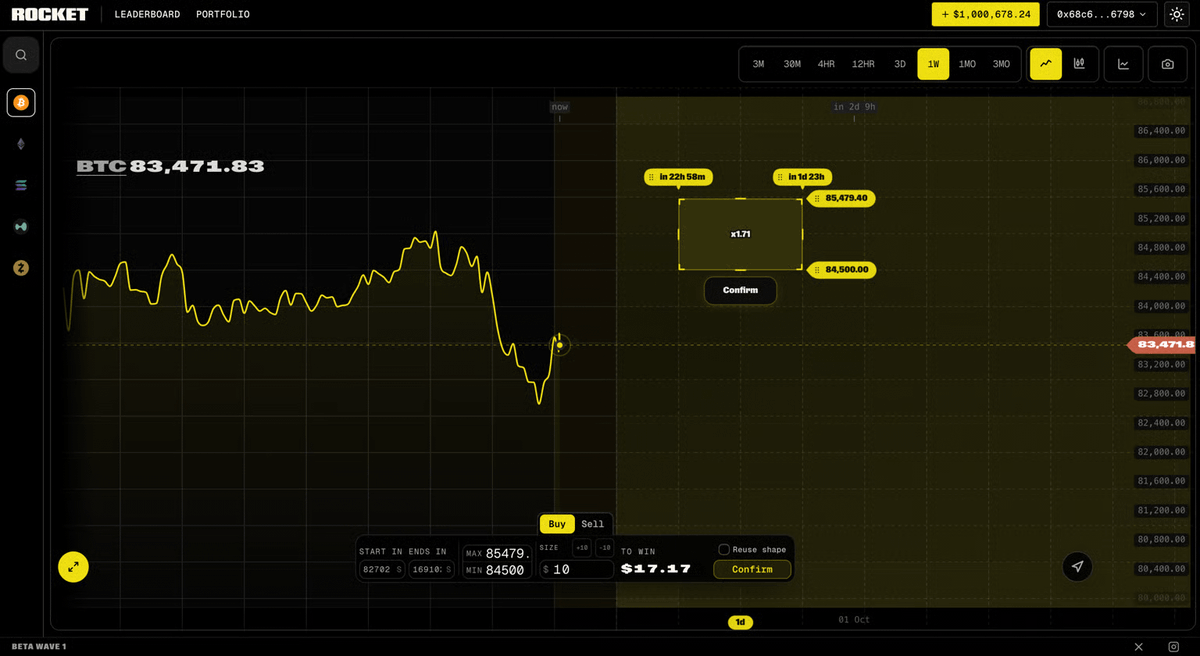
Task: Click the current price dot on chart
Action: coord(560,345)
